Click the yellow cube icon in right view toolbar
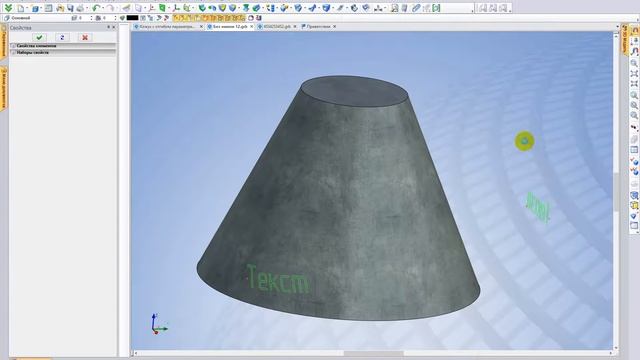 point(634,205)
